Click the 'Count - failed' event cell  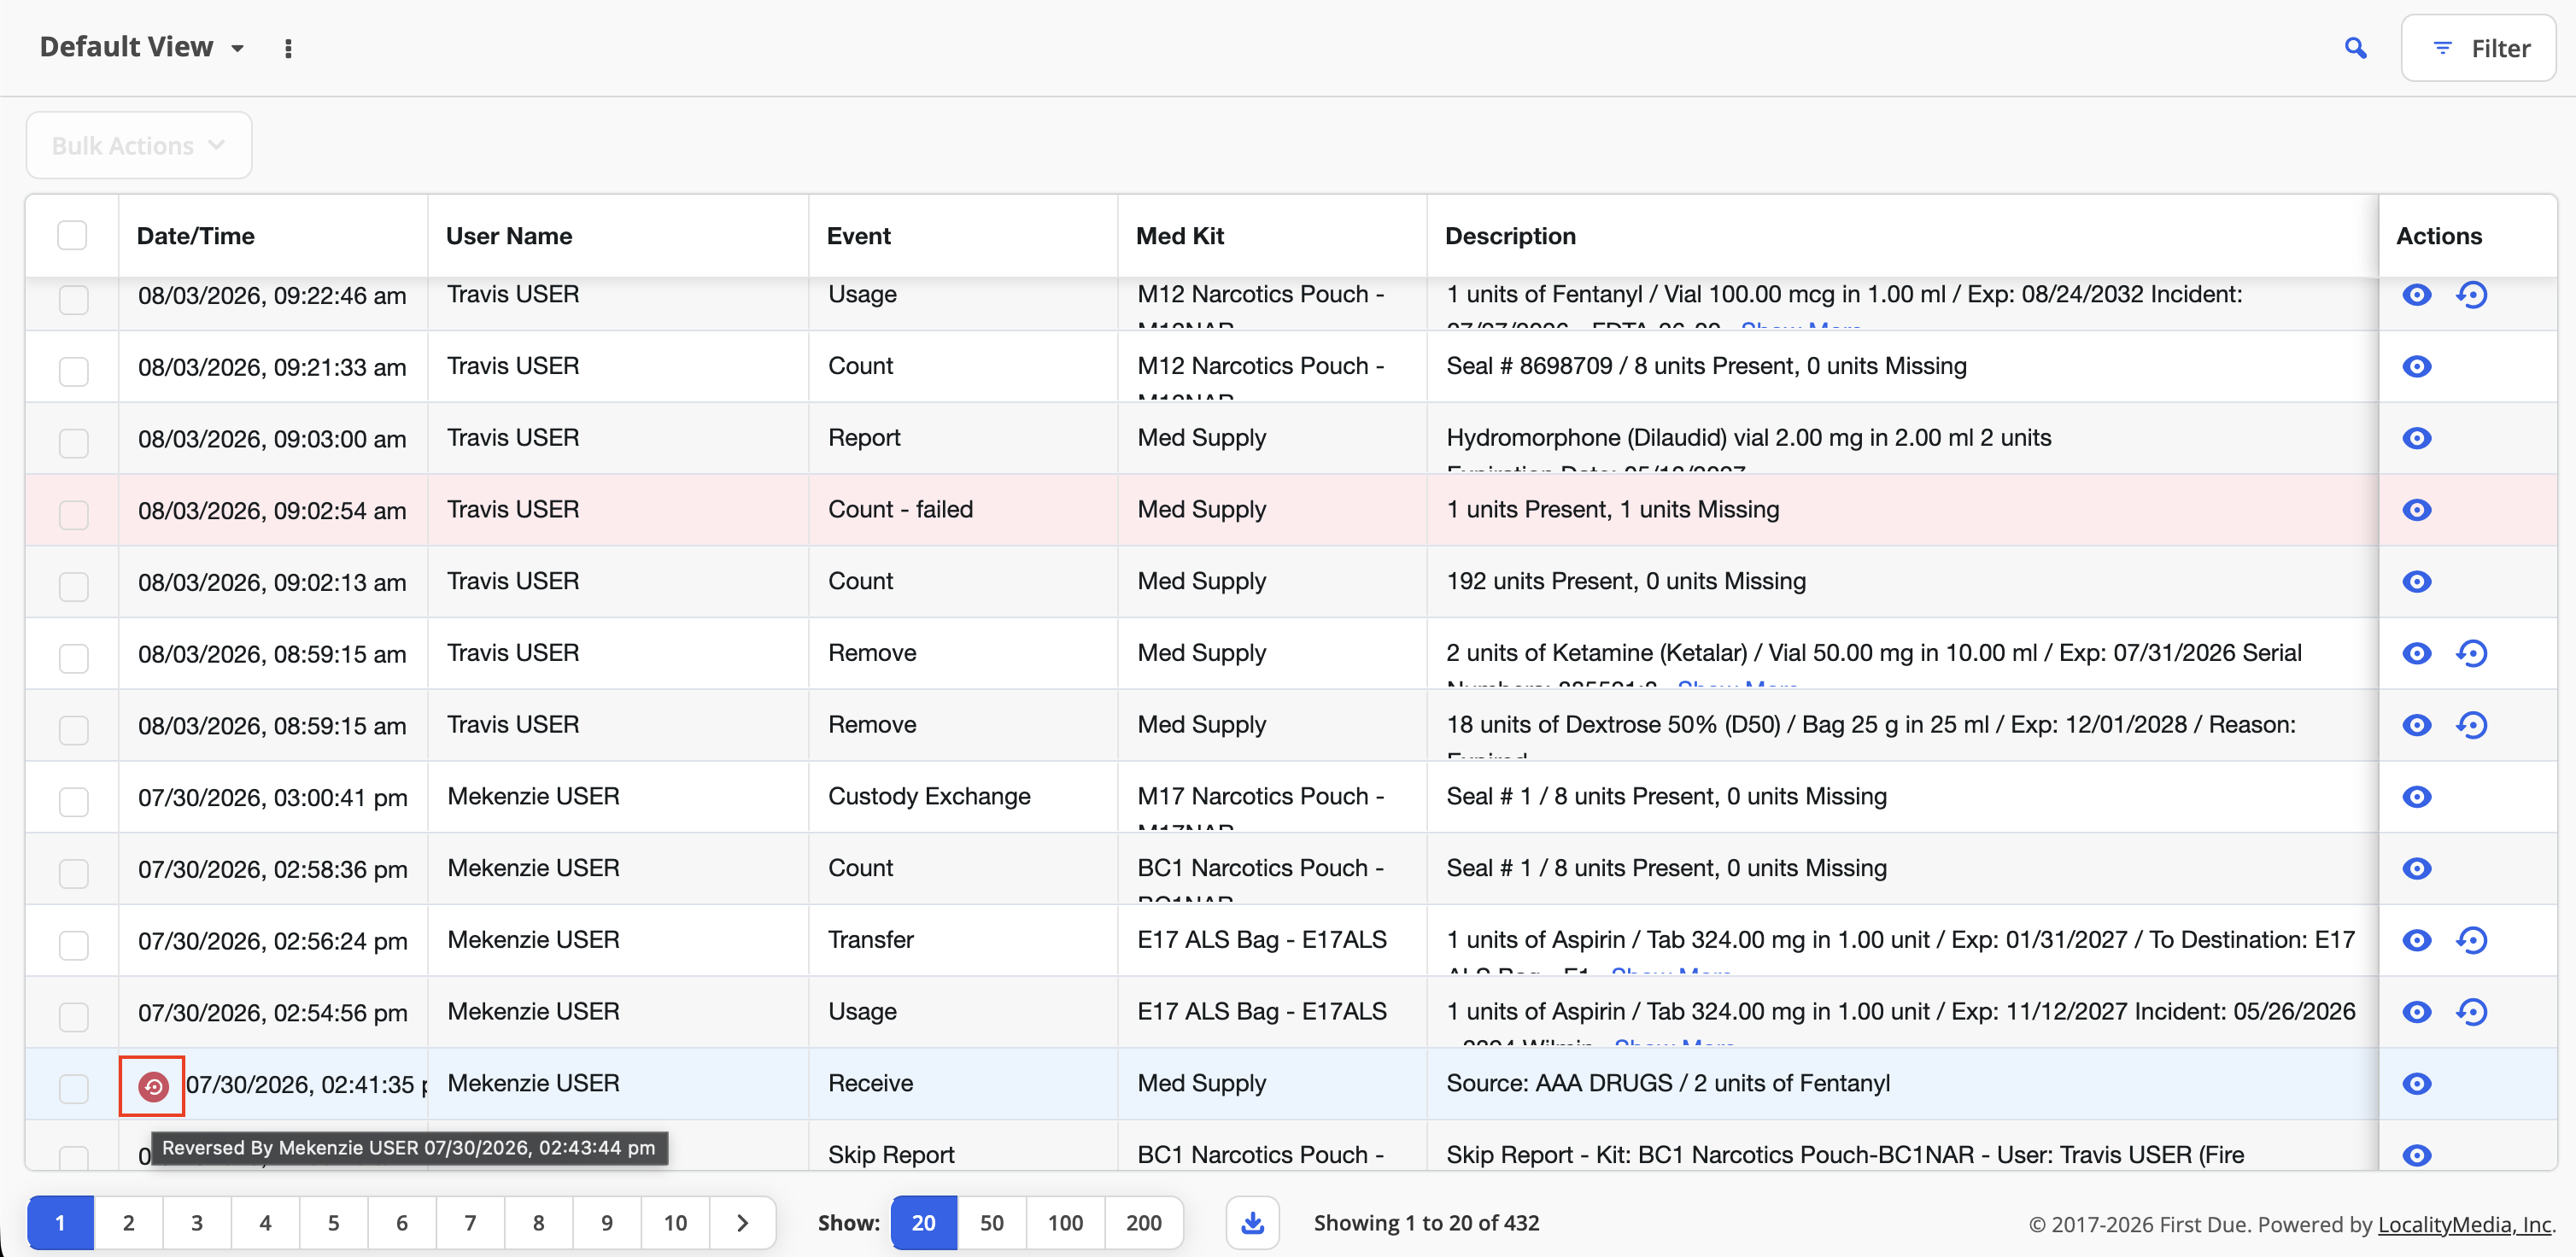click(900, 509)
